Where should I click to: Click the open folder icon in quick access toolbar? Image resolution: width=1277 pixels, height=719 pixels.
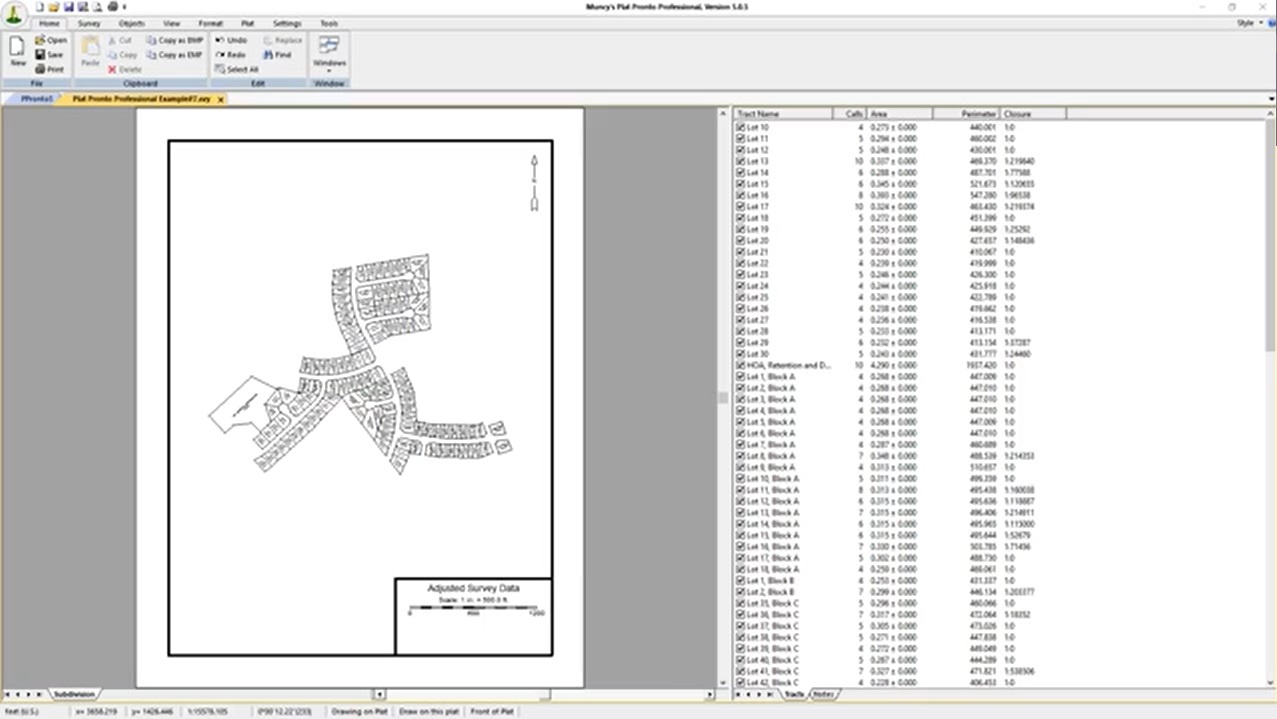click(x=54, y=6)
